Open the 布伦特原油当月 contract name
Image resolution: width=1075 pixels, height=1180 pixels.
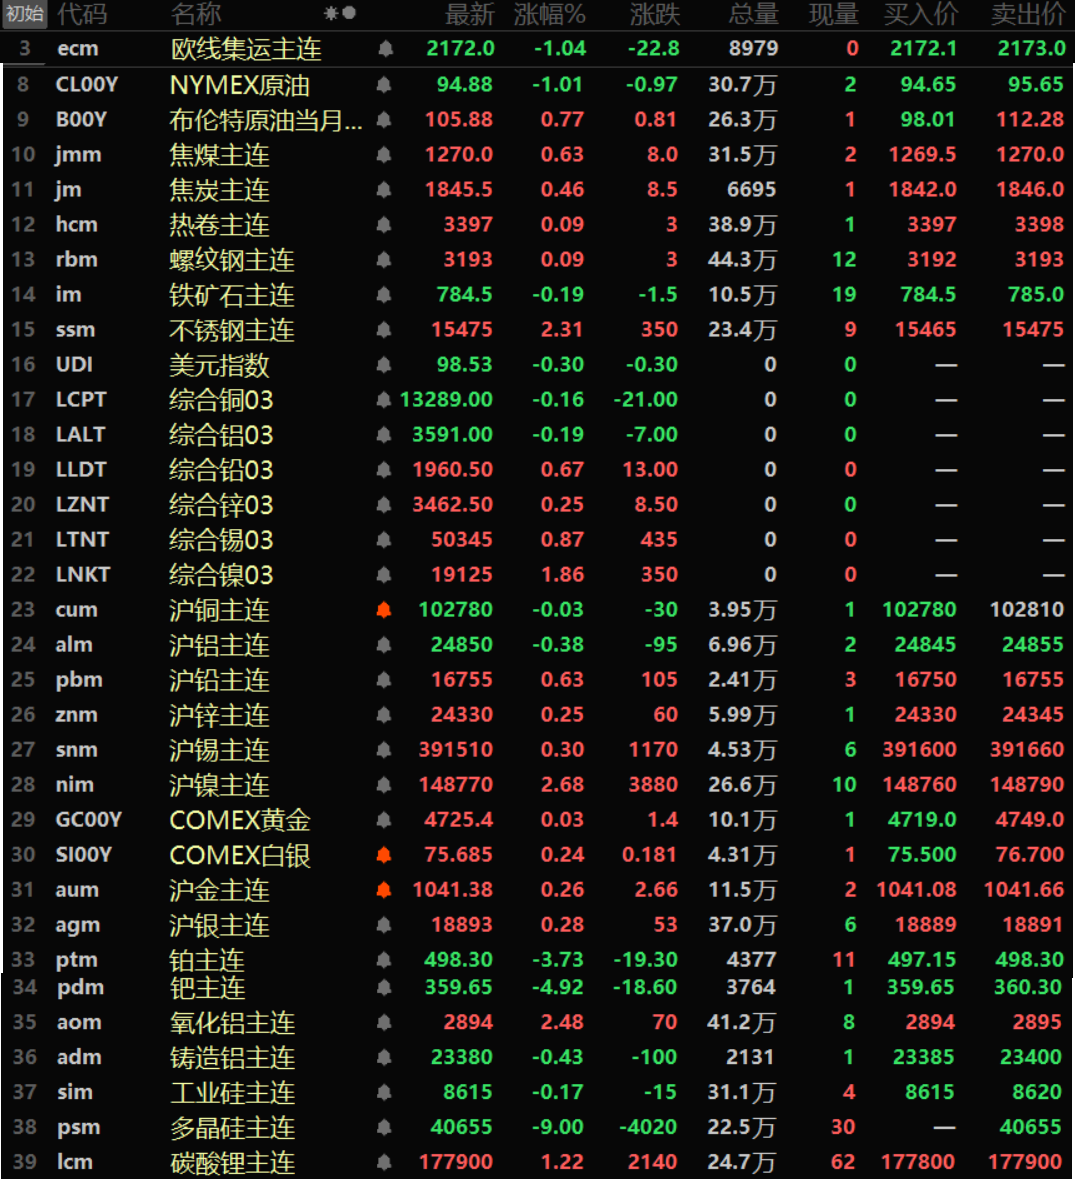pyautogui.click(x=265, y=120)
